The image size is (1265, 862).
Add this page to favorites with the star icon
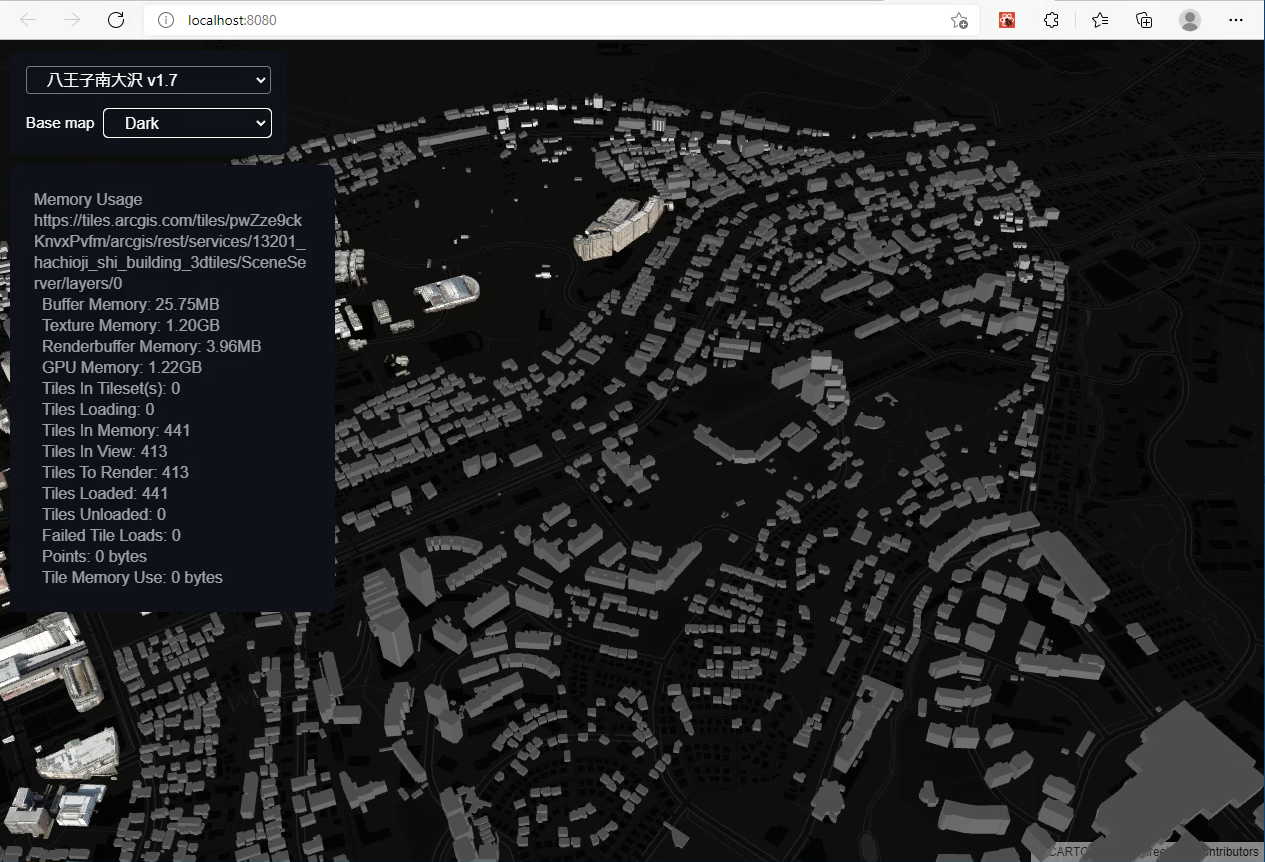pos(959,19)
